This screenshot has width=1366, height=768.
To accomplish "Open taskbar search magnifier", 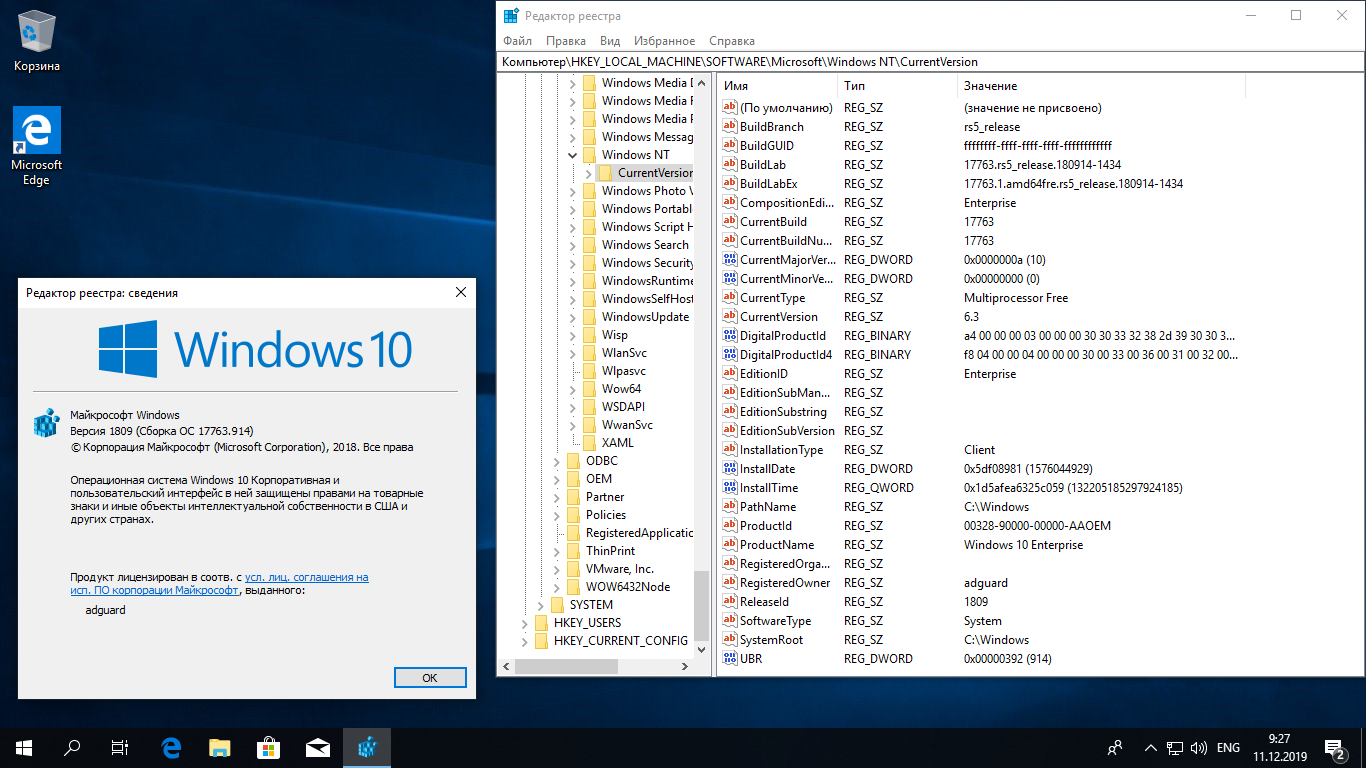I will coord(72,747).
